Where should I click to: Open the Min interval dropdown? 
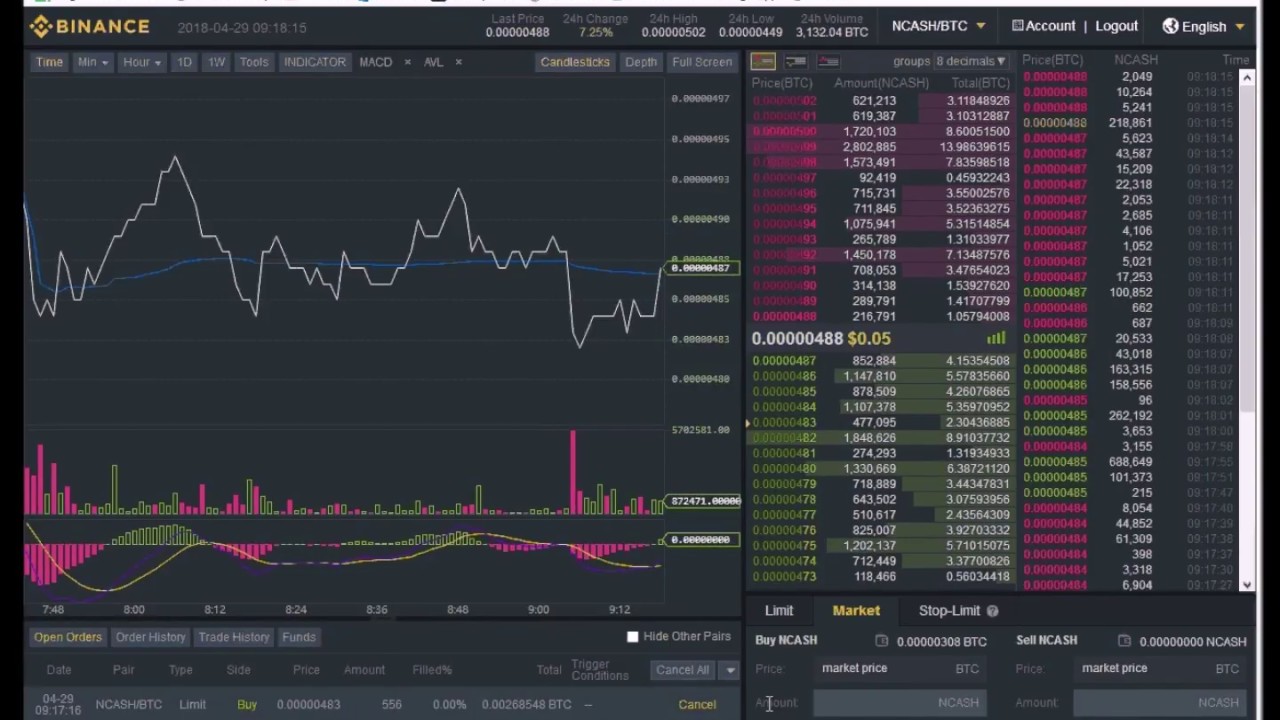point(92,62)
